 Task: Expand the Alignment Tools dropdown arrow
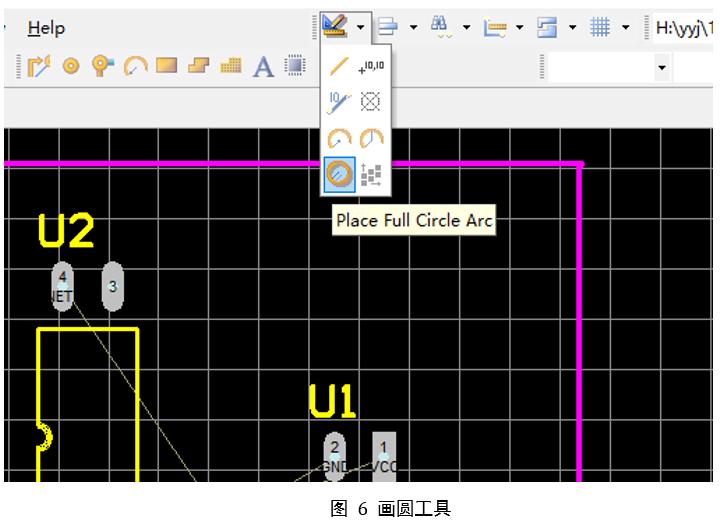pyautogui.click(x=413, y=28)
